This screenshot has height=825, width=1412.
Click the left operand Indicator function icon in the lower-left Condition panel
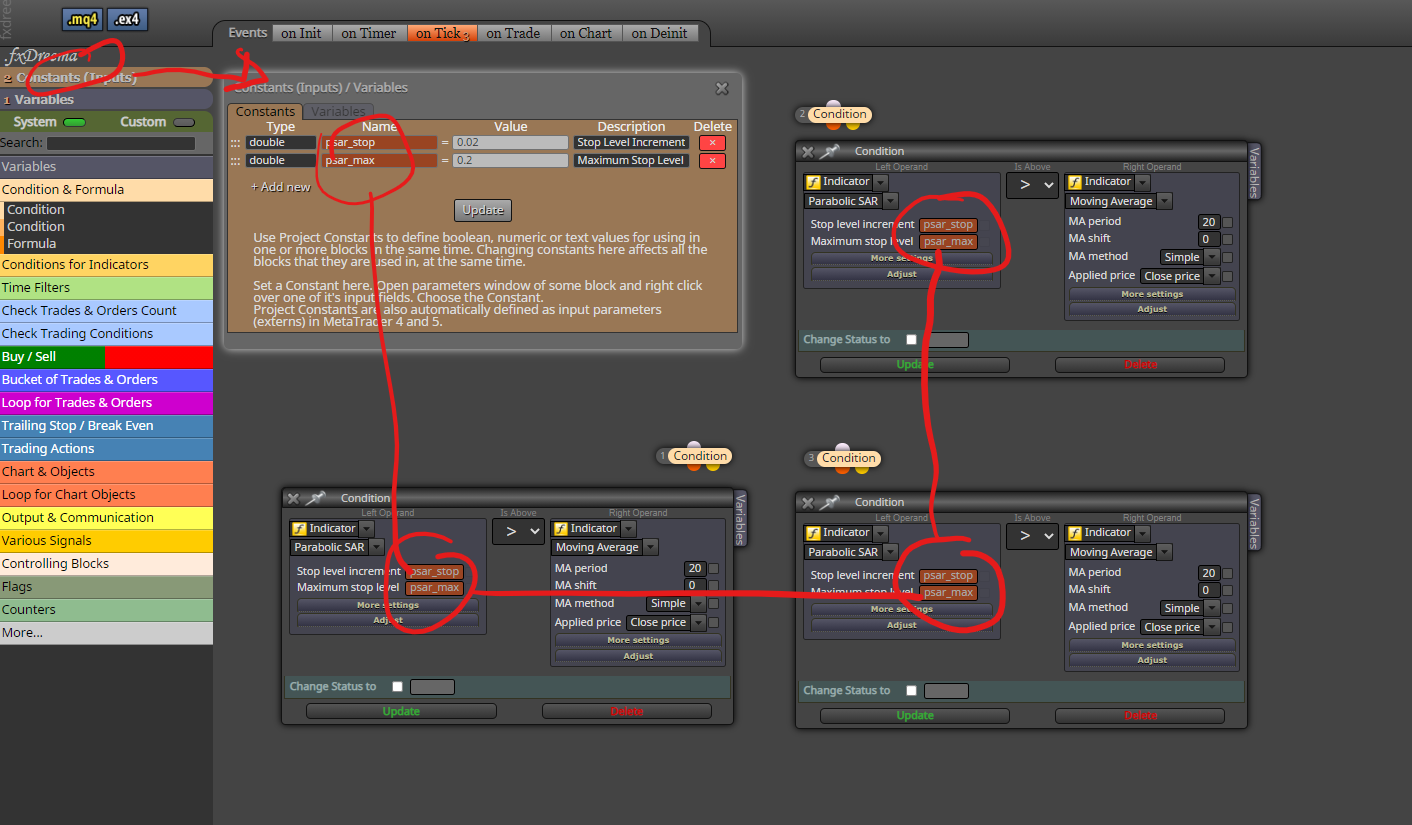299,529
